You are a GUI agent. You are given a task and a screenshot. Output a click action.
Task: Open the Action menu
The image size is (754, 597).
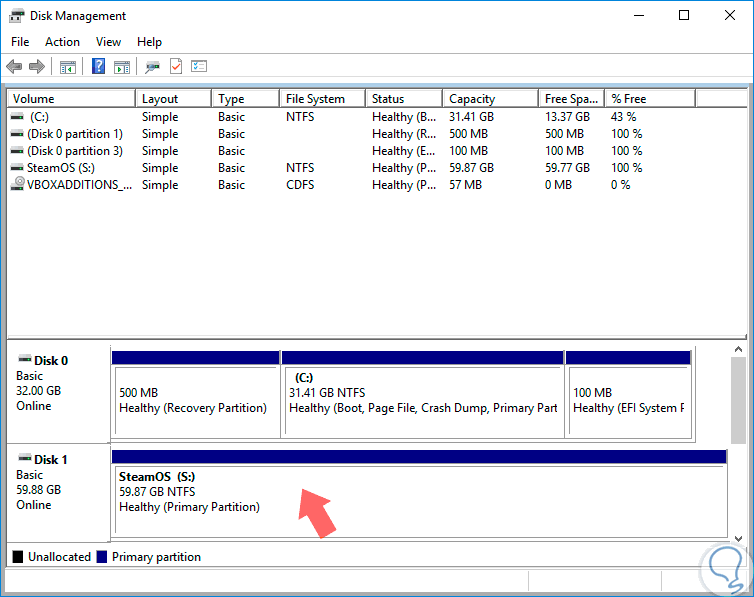pos(63,42)
